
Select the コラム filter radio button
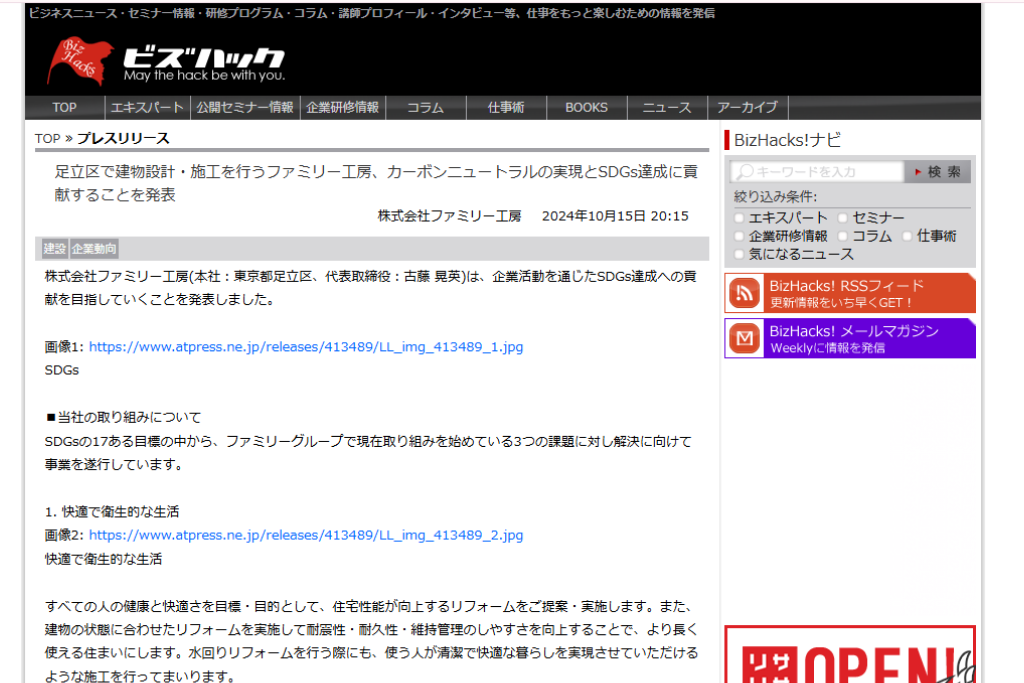pyautogui.click(x=842, y=236)
